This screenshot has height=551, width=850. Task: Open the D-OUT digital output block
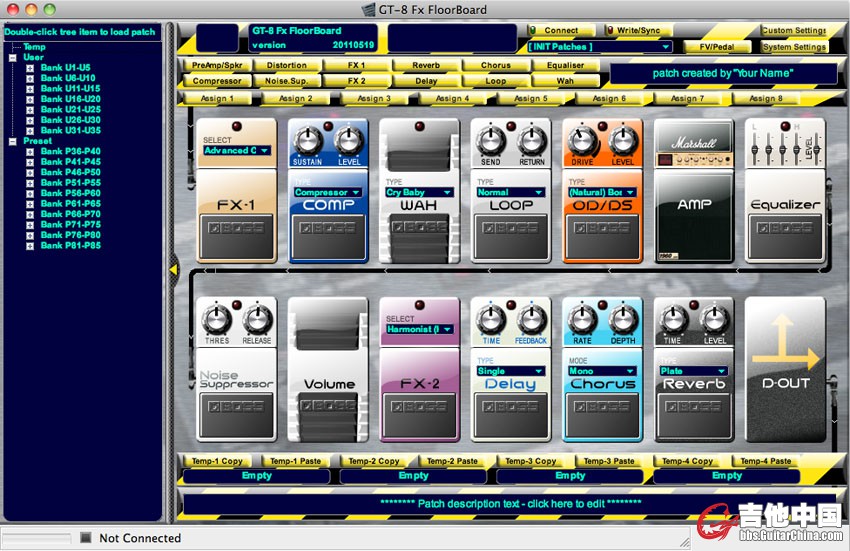(785, 369)
